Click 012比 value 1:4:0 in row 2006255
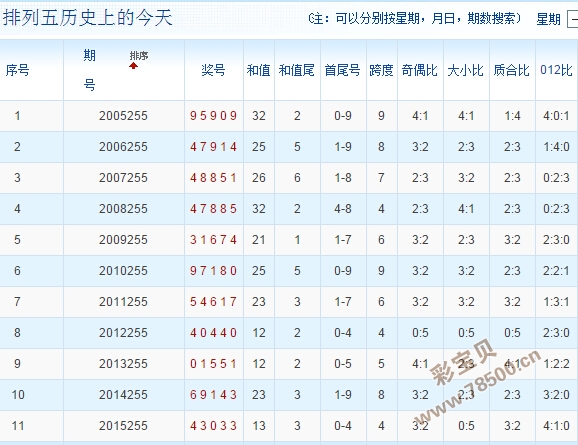The width and height of the screenshot is (578, 445). coord(556,147)
